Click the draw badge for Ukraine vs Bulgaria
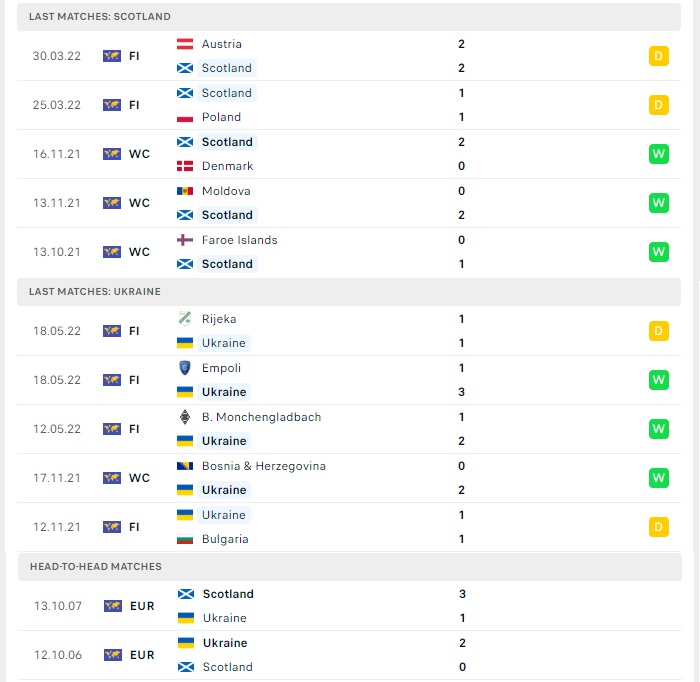The image size is (700, 682). [x=658, y=527]
